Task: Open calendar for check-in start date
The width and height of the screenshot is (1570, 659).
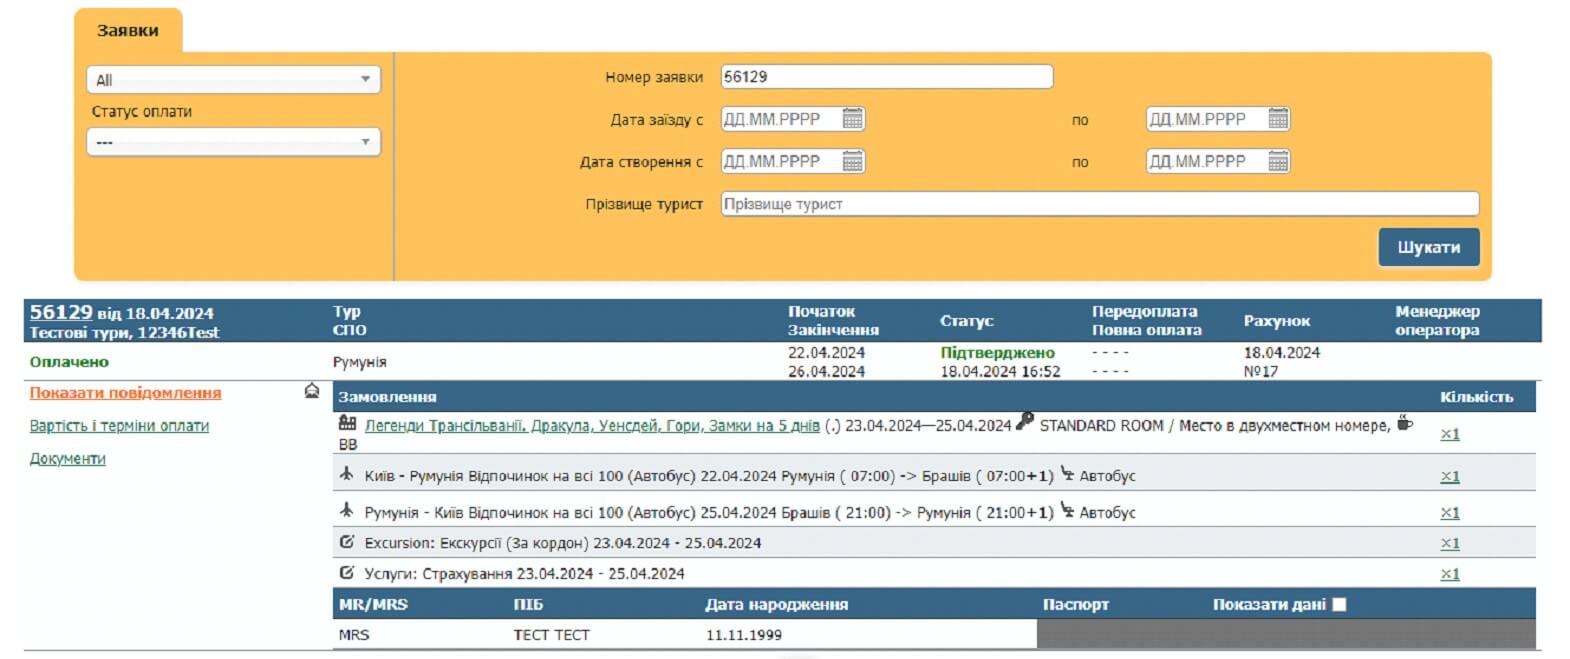Action: tap(852, 119)
